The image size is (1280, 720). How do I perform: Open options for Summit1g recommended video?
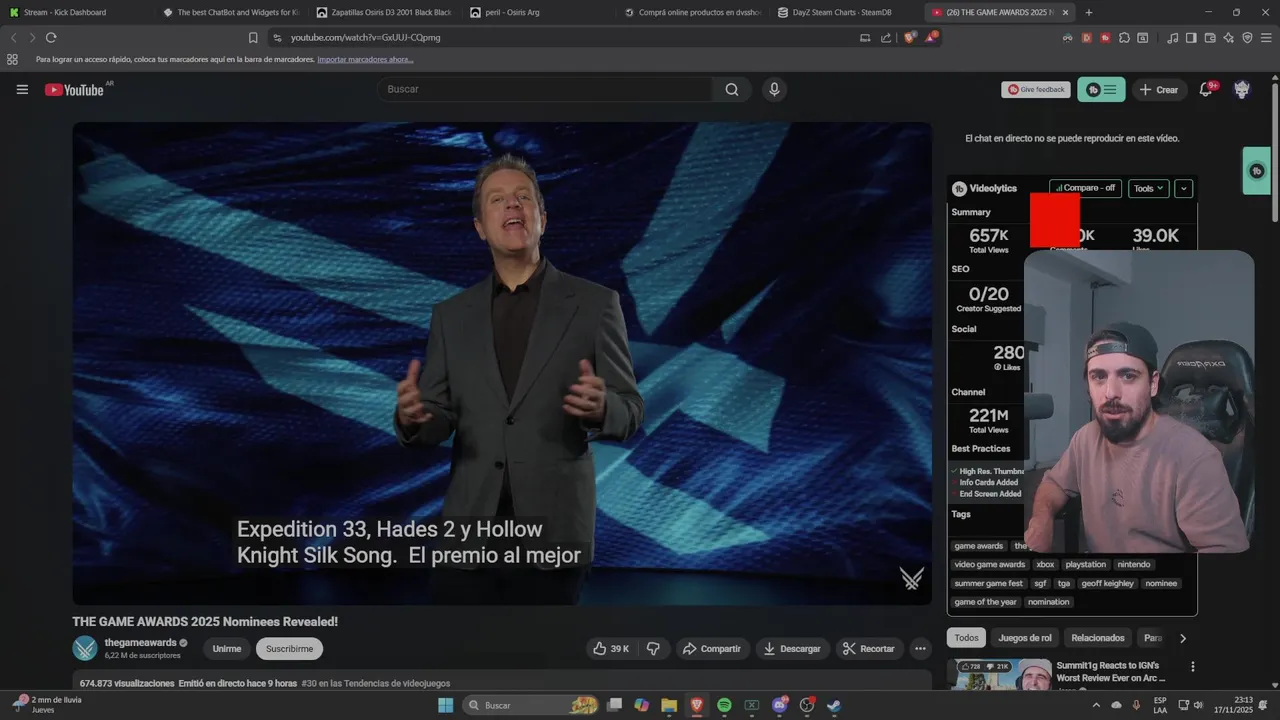click(1192, 667)
